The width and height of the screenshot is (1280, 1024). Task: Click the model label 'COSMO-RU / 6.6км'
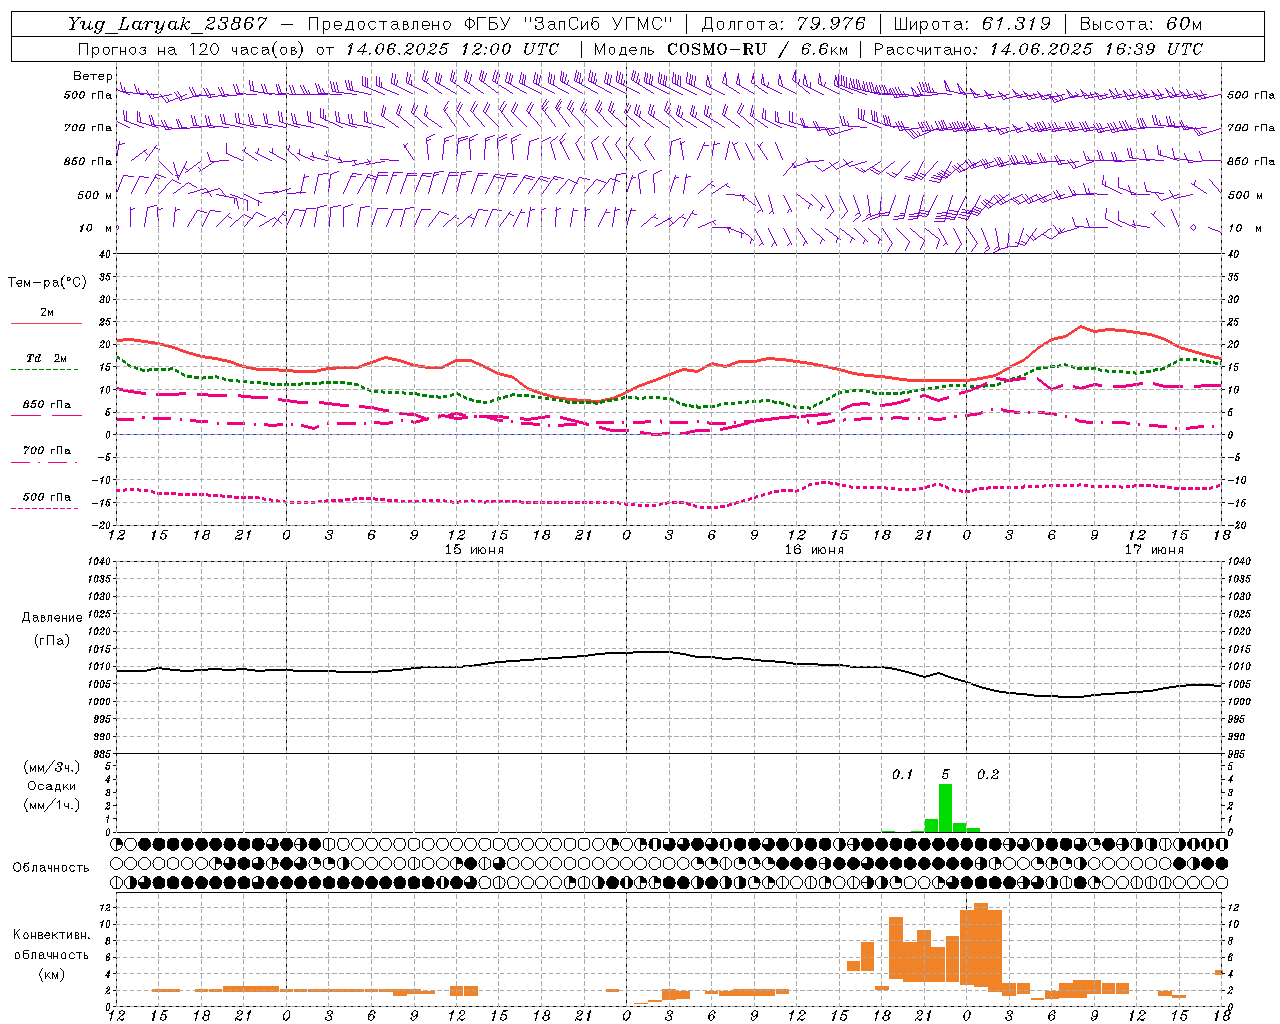click(758, 49)
